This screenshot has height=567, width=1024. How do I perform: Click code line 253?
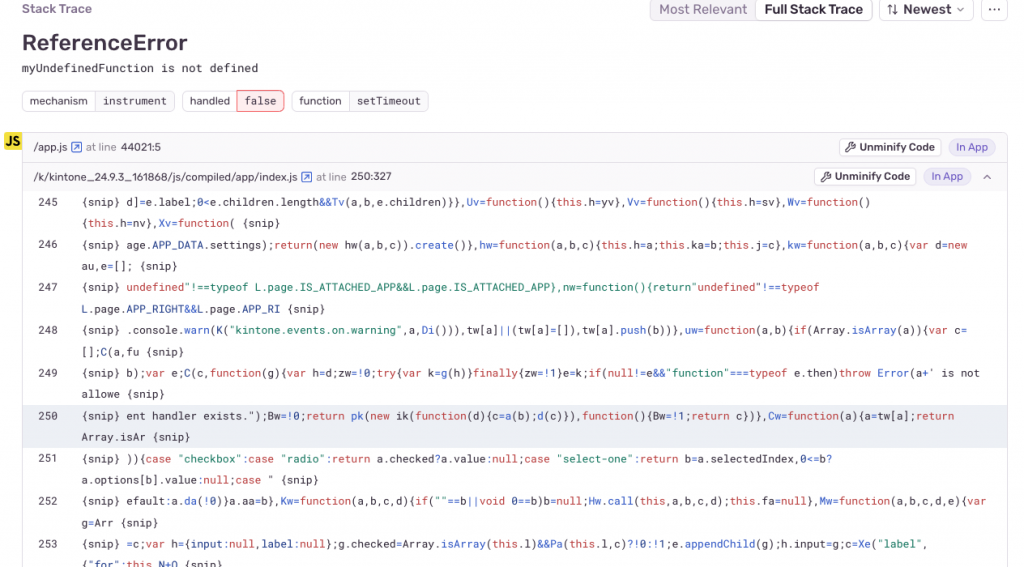point(515,551)
